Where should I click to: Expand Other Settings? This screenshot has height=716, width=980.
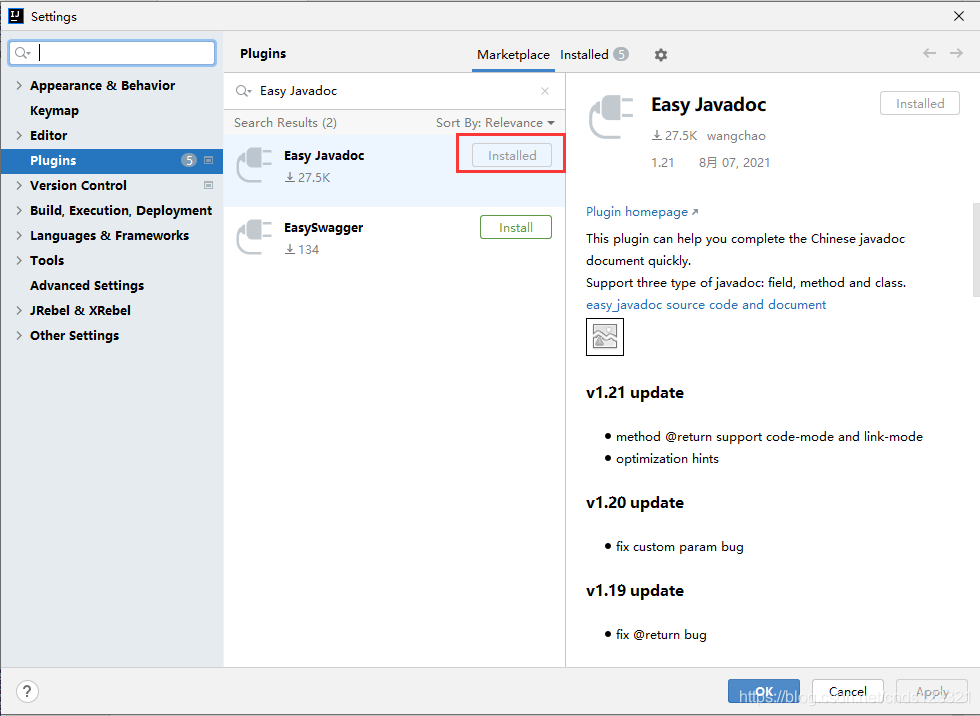(x=19, y=336)
